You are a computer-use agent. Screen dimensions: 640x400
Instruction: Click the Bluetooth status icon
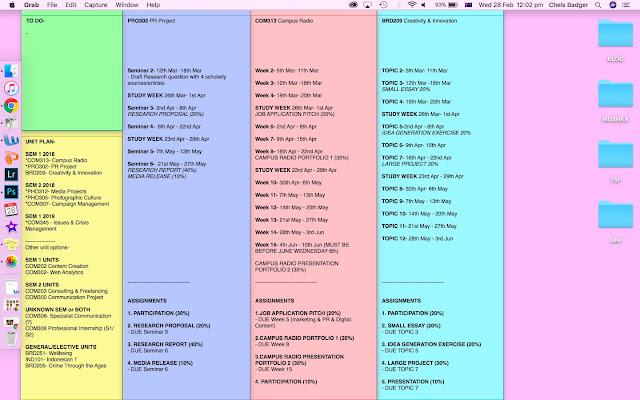(399, 5)
